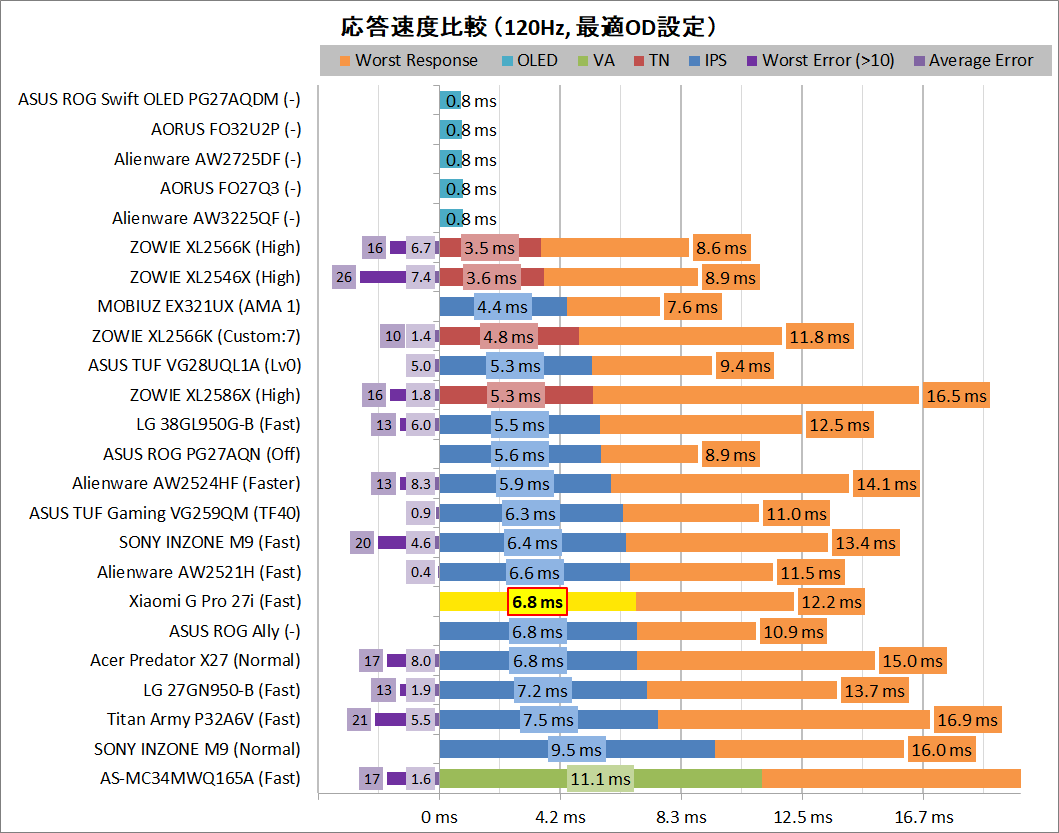Image resolution: width=1059 pixels, height=833 pixels.
Task: Click the 3.5 ms ZOWIE XL2566K value
Action: coord(490,248)
